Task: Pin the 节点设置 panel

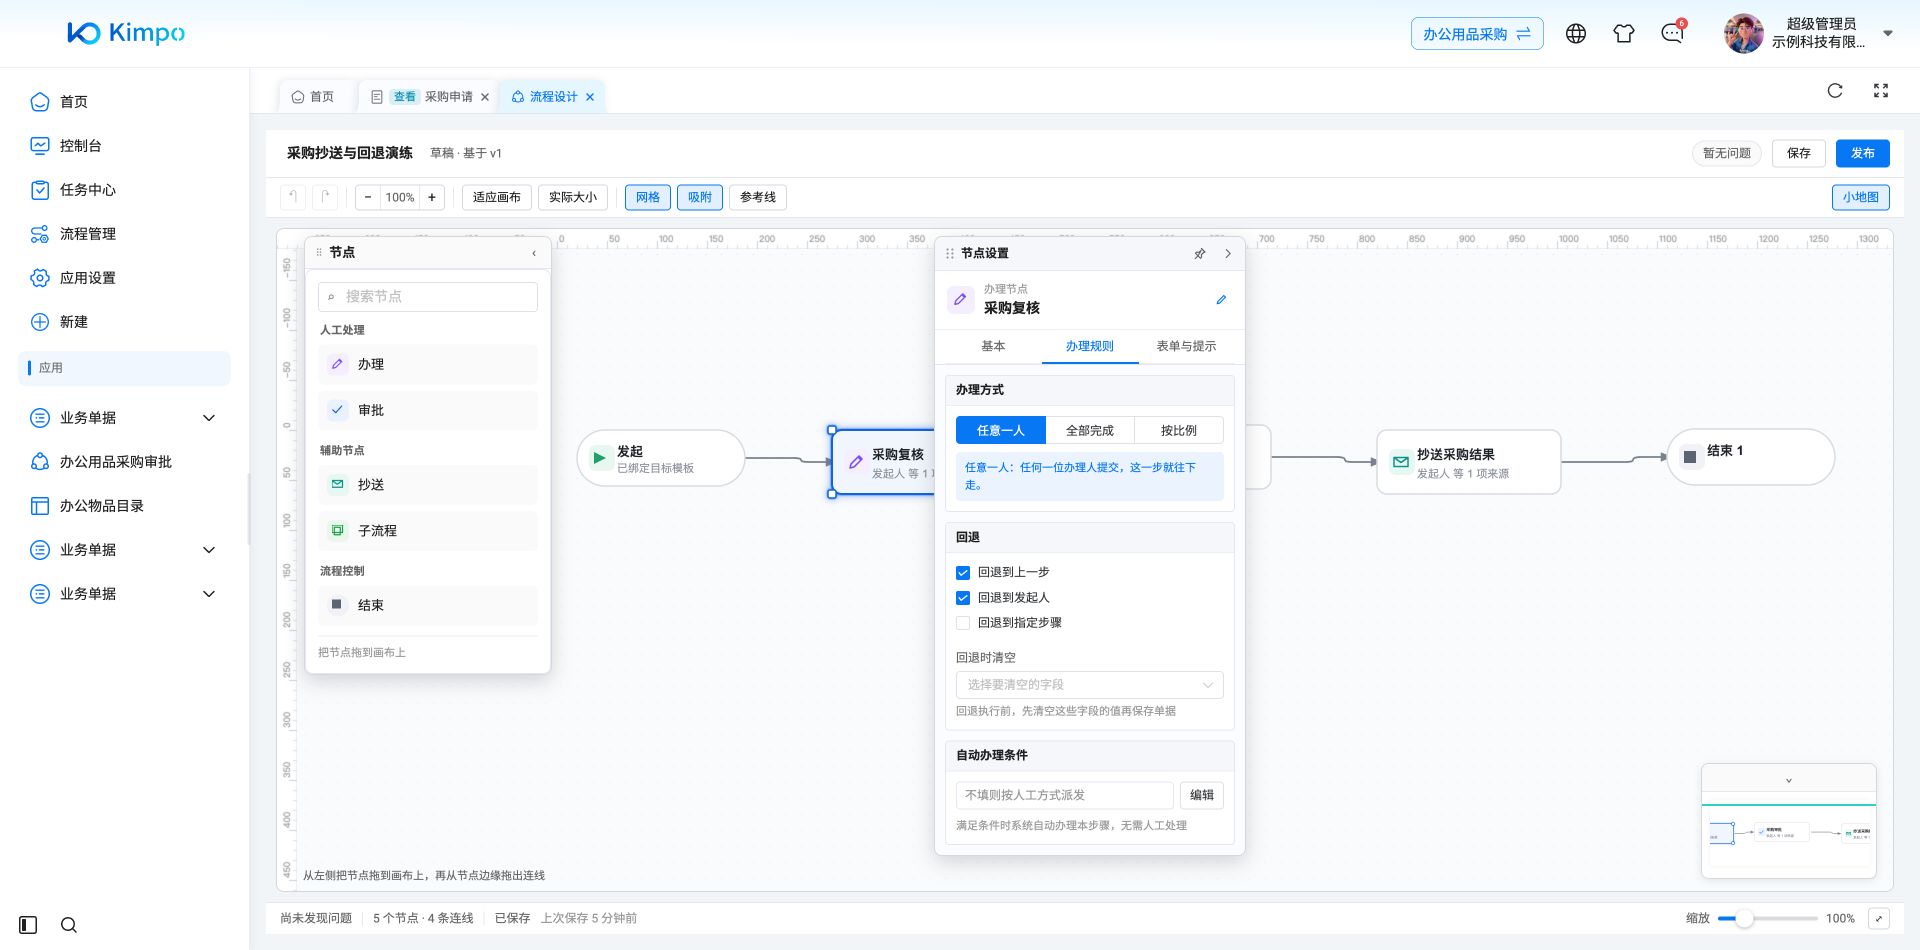Action: (x=1200, y=254)
